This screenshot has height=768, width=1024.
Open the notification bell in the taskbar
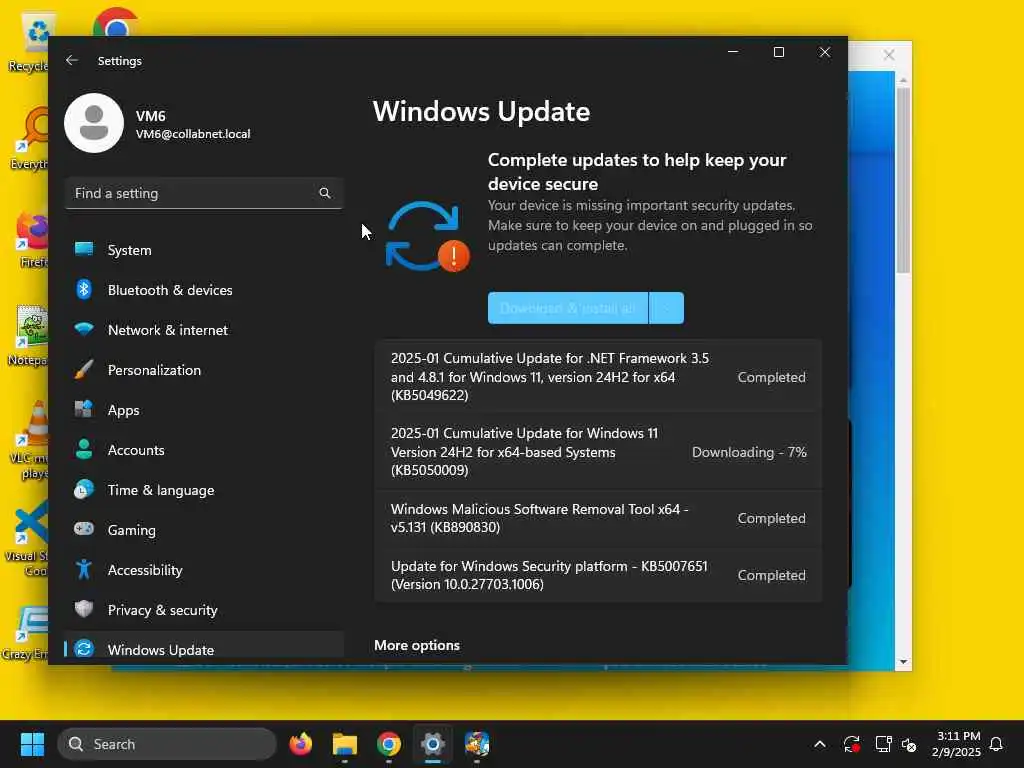point(996,744)
